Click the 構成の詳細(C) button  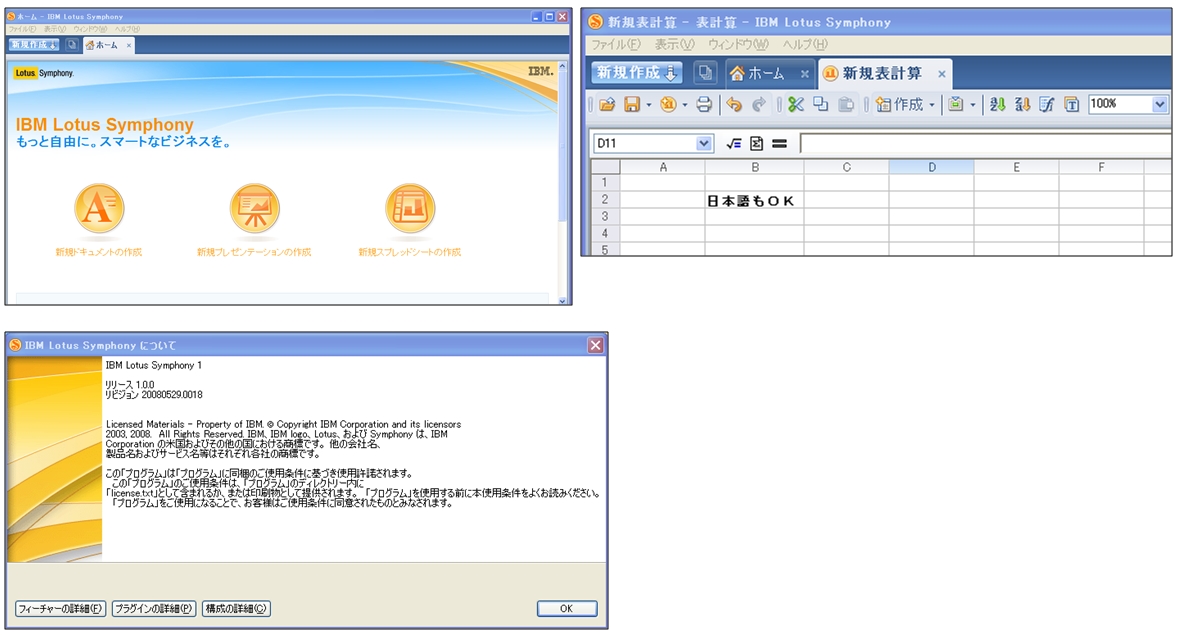(x=236, y=609)
